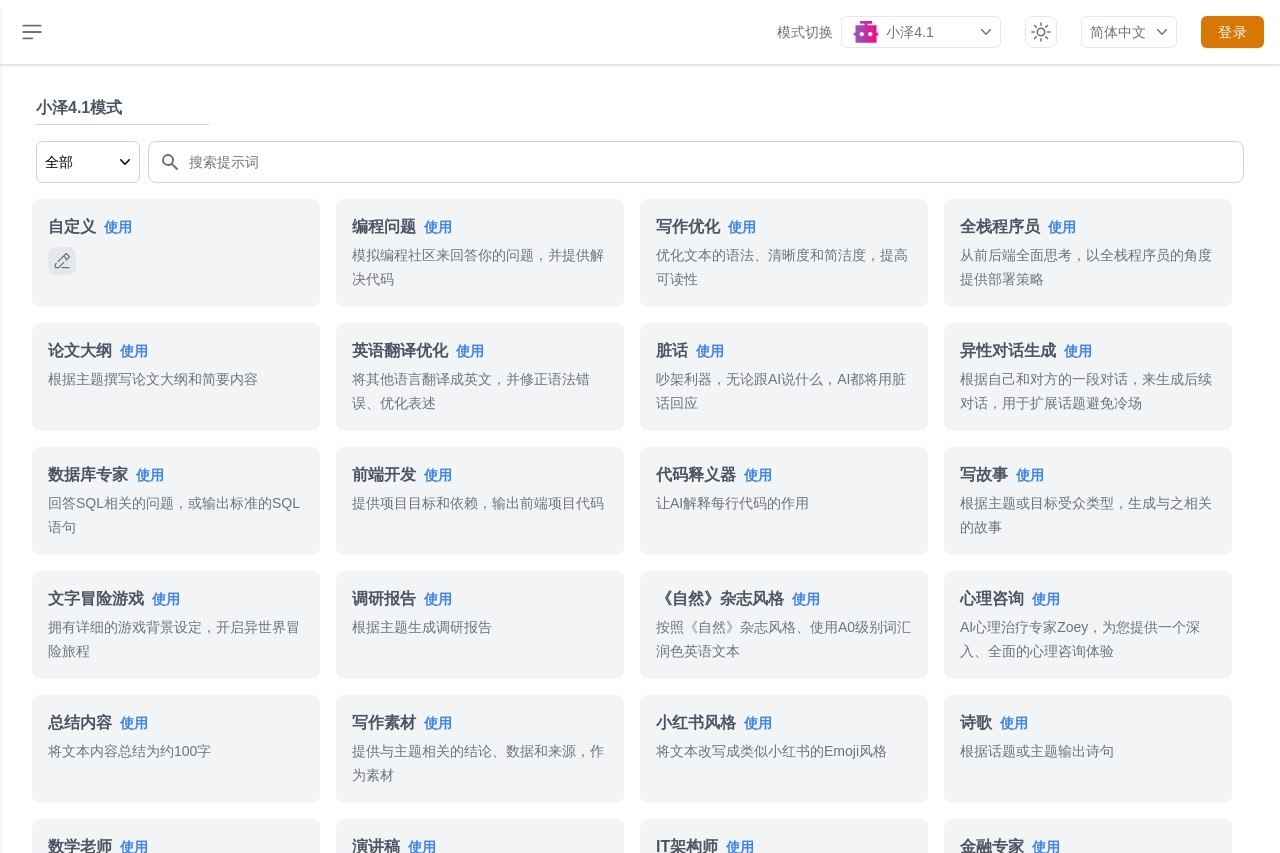Viewport: 1280px width, 853px height.
Task: Click 使用 for 写作素材
Action: click(x=438, y=723)
